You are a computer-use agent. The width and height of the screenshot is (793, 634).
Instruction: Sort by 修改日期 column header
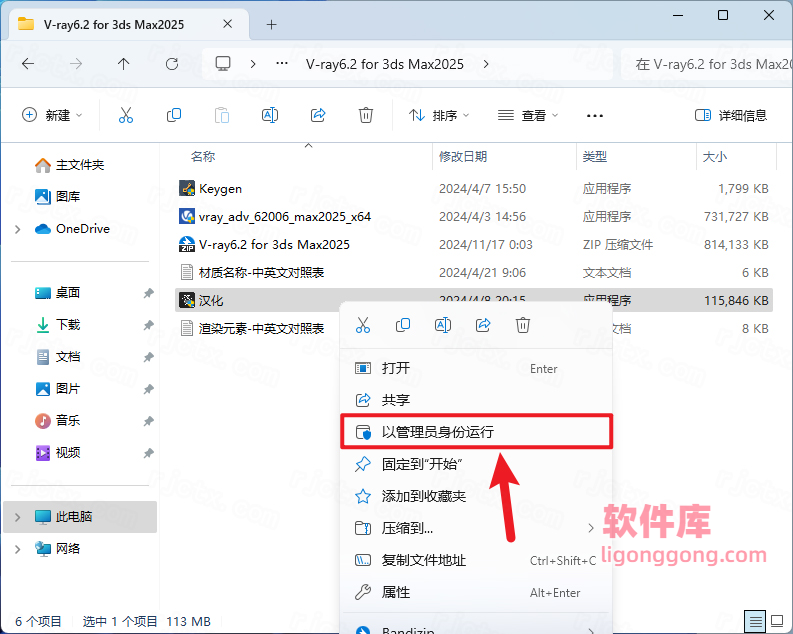click(463, 157)
